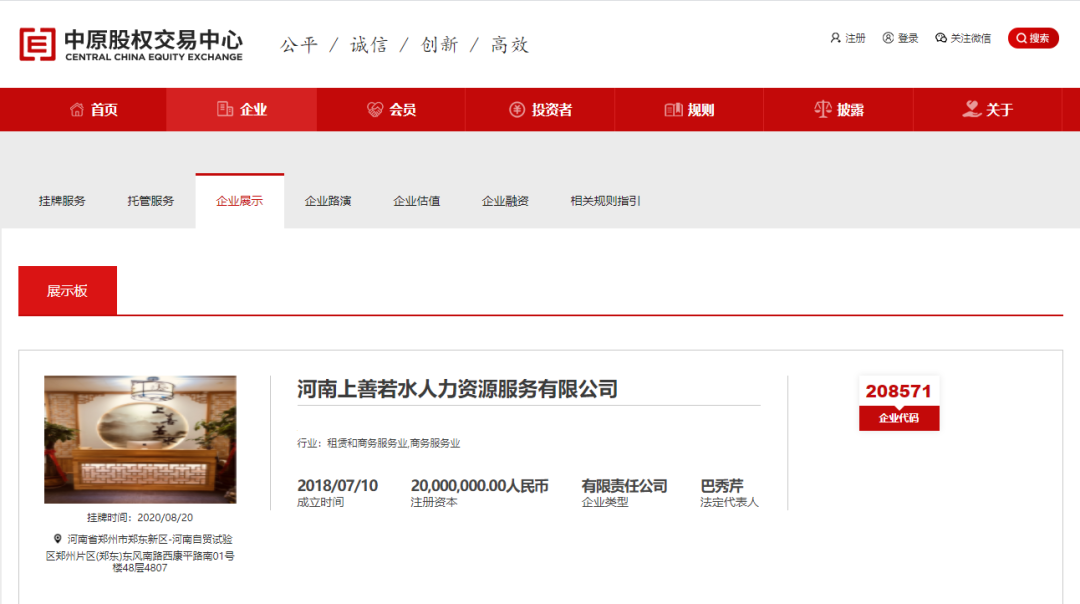Click the home icon beside 首页
Image resolution: width=1080 pixels, height=604 pixels.
click(x=77, y=110)
